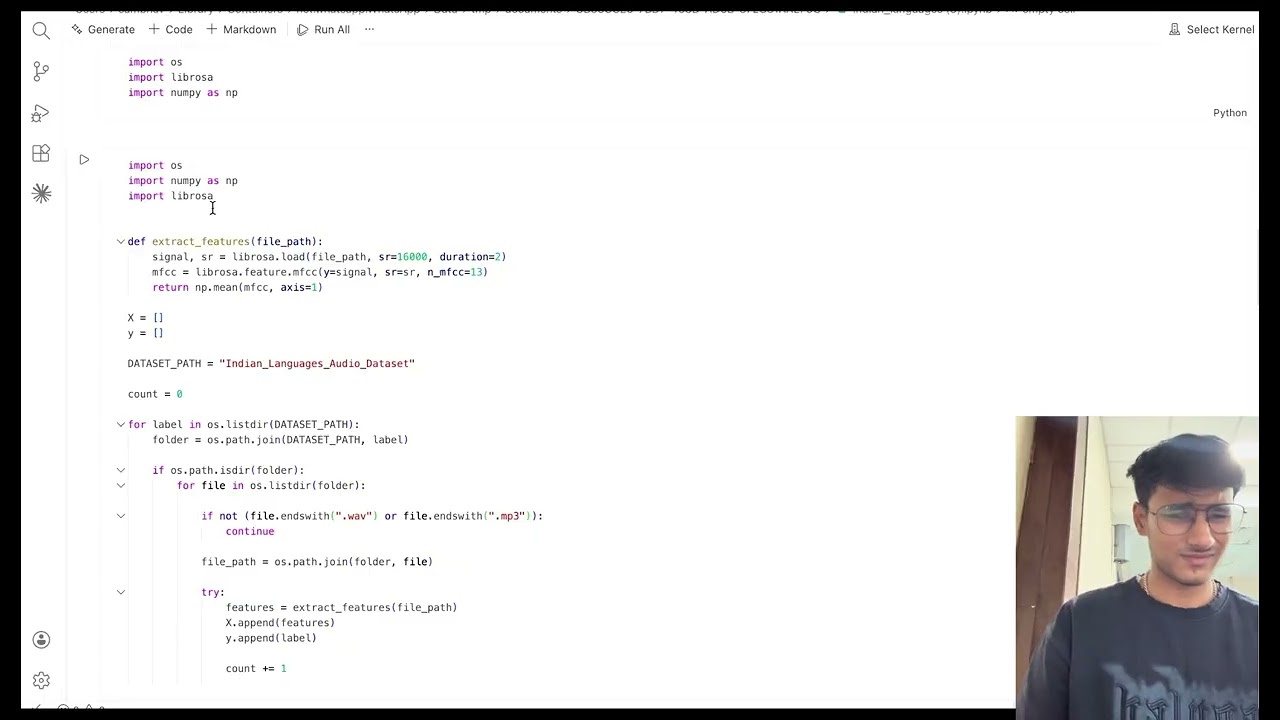Viewport: 1280px width, 720px height.
Task: Run the second notebook cell
Action: [x=84, y=160]
